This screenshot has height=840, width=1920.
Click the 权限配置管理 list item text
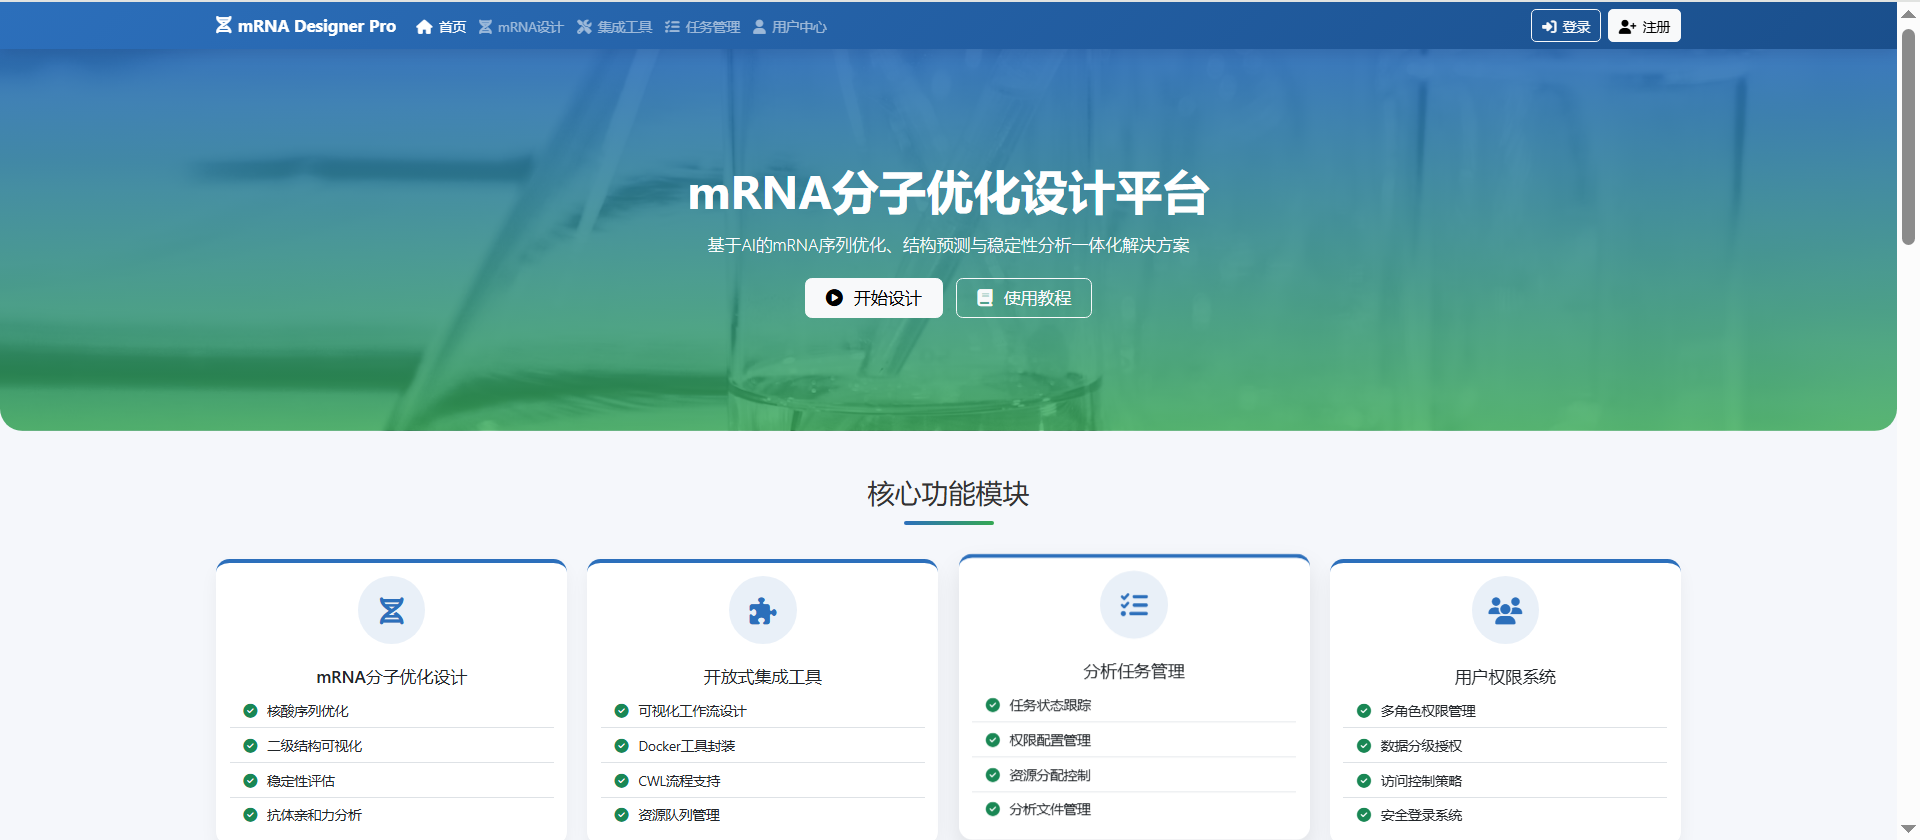click(x=1050, y=740)
